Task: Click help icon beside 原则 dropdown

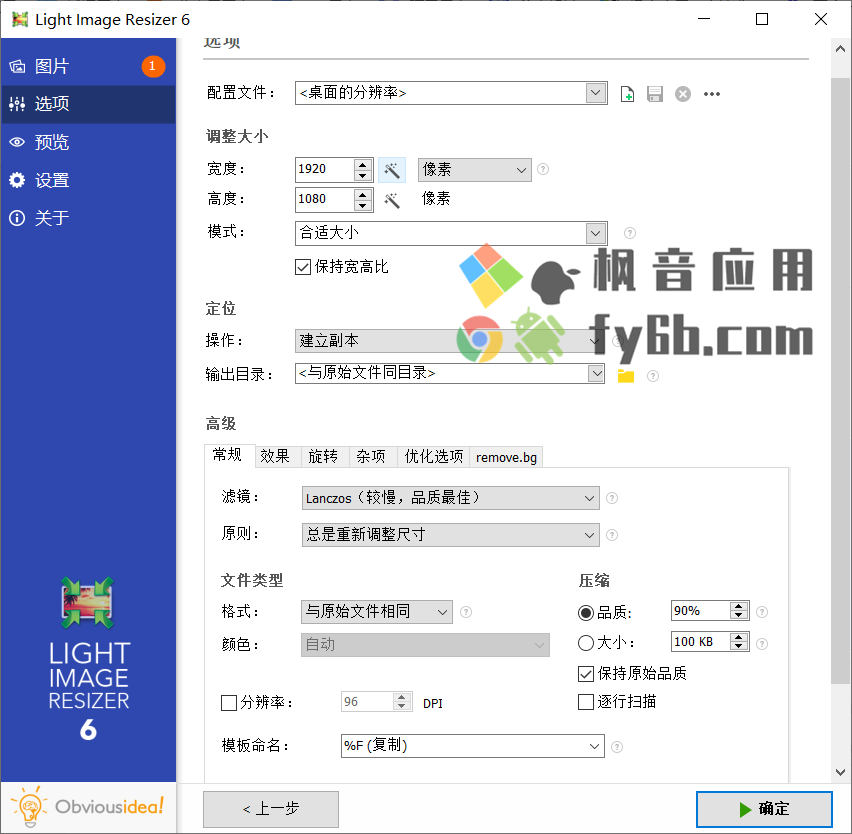Action: click(612, 535)
